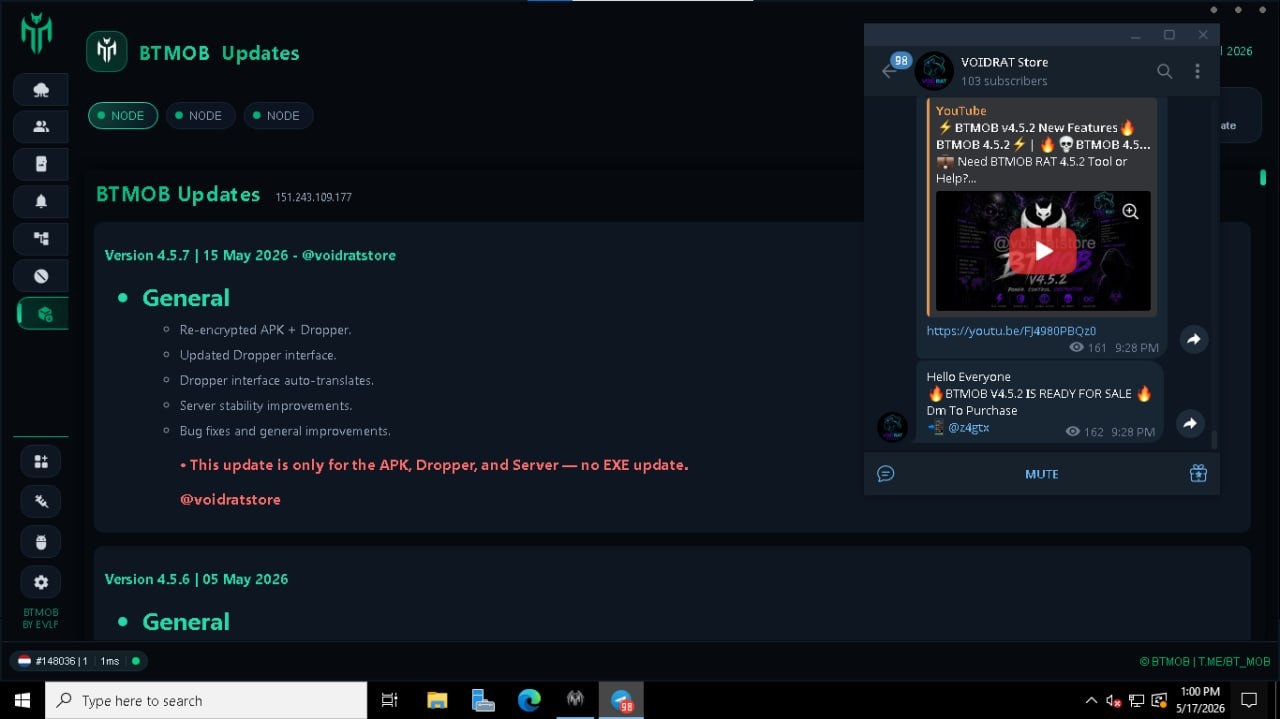
Task: Play the BTMOB v4.5.2 YouTube video
Action: coord(1043,251)
